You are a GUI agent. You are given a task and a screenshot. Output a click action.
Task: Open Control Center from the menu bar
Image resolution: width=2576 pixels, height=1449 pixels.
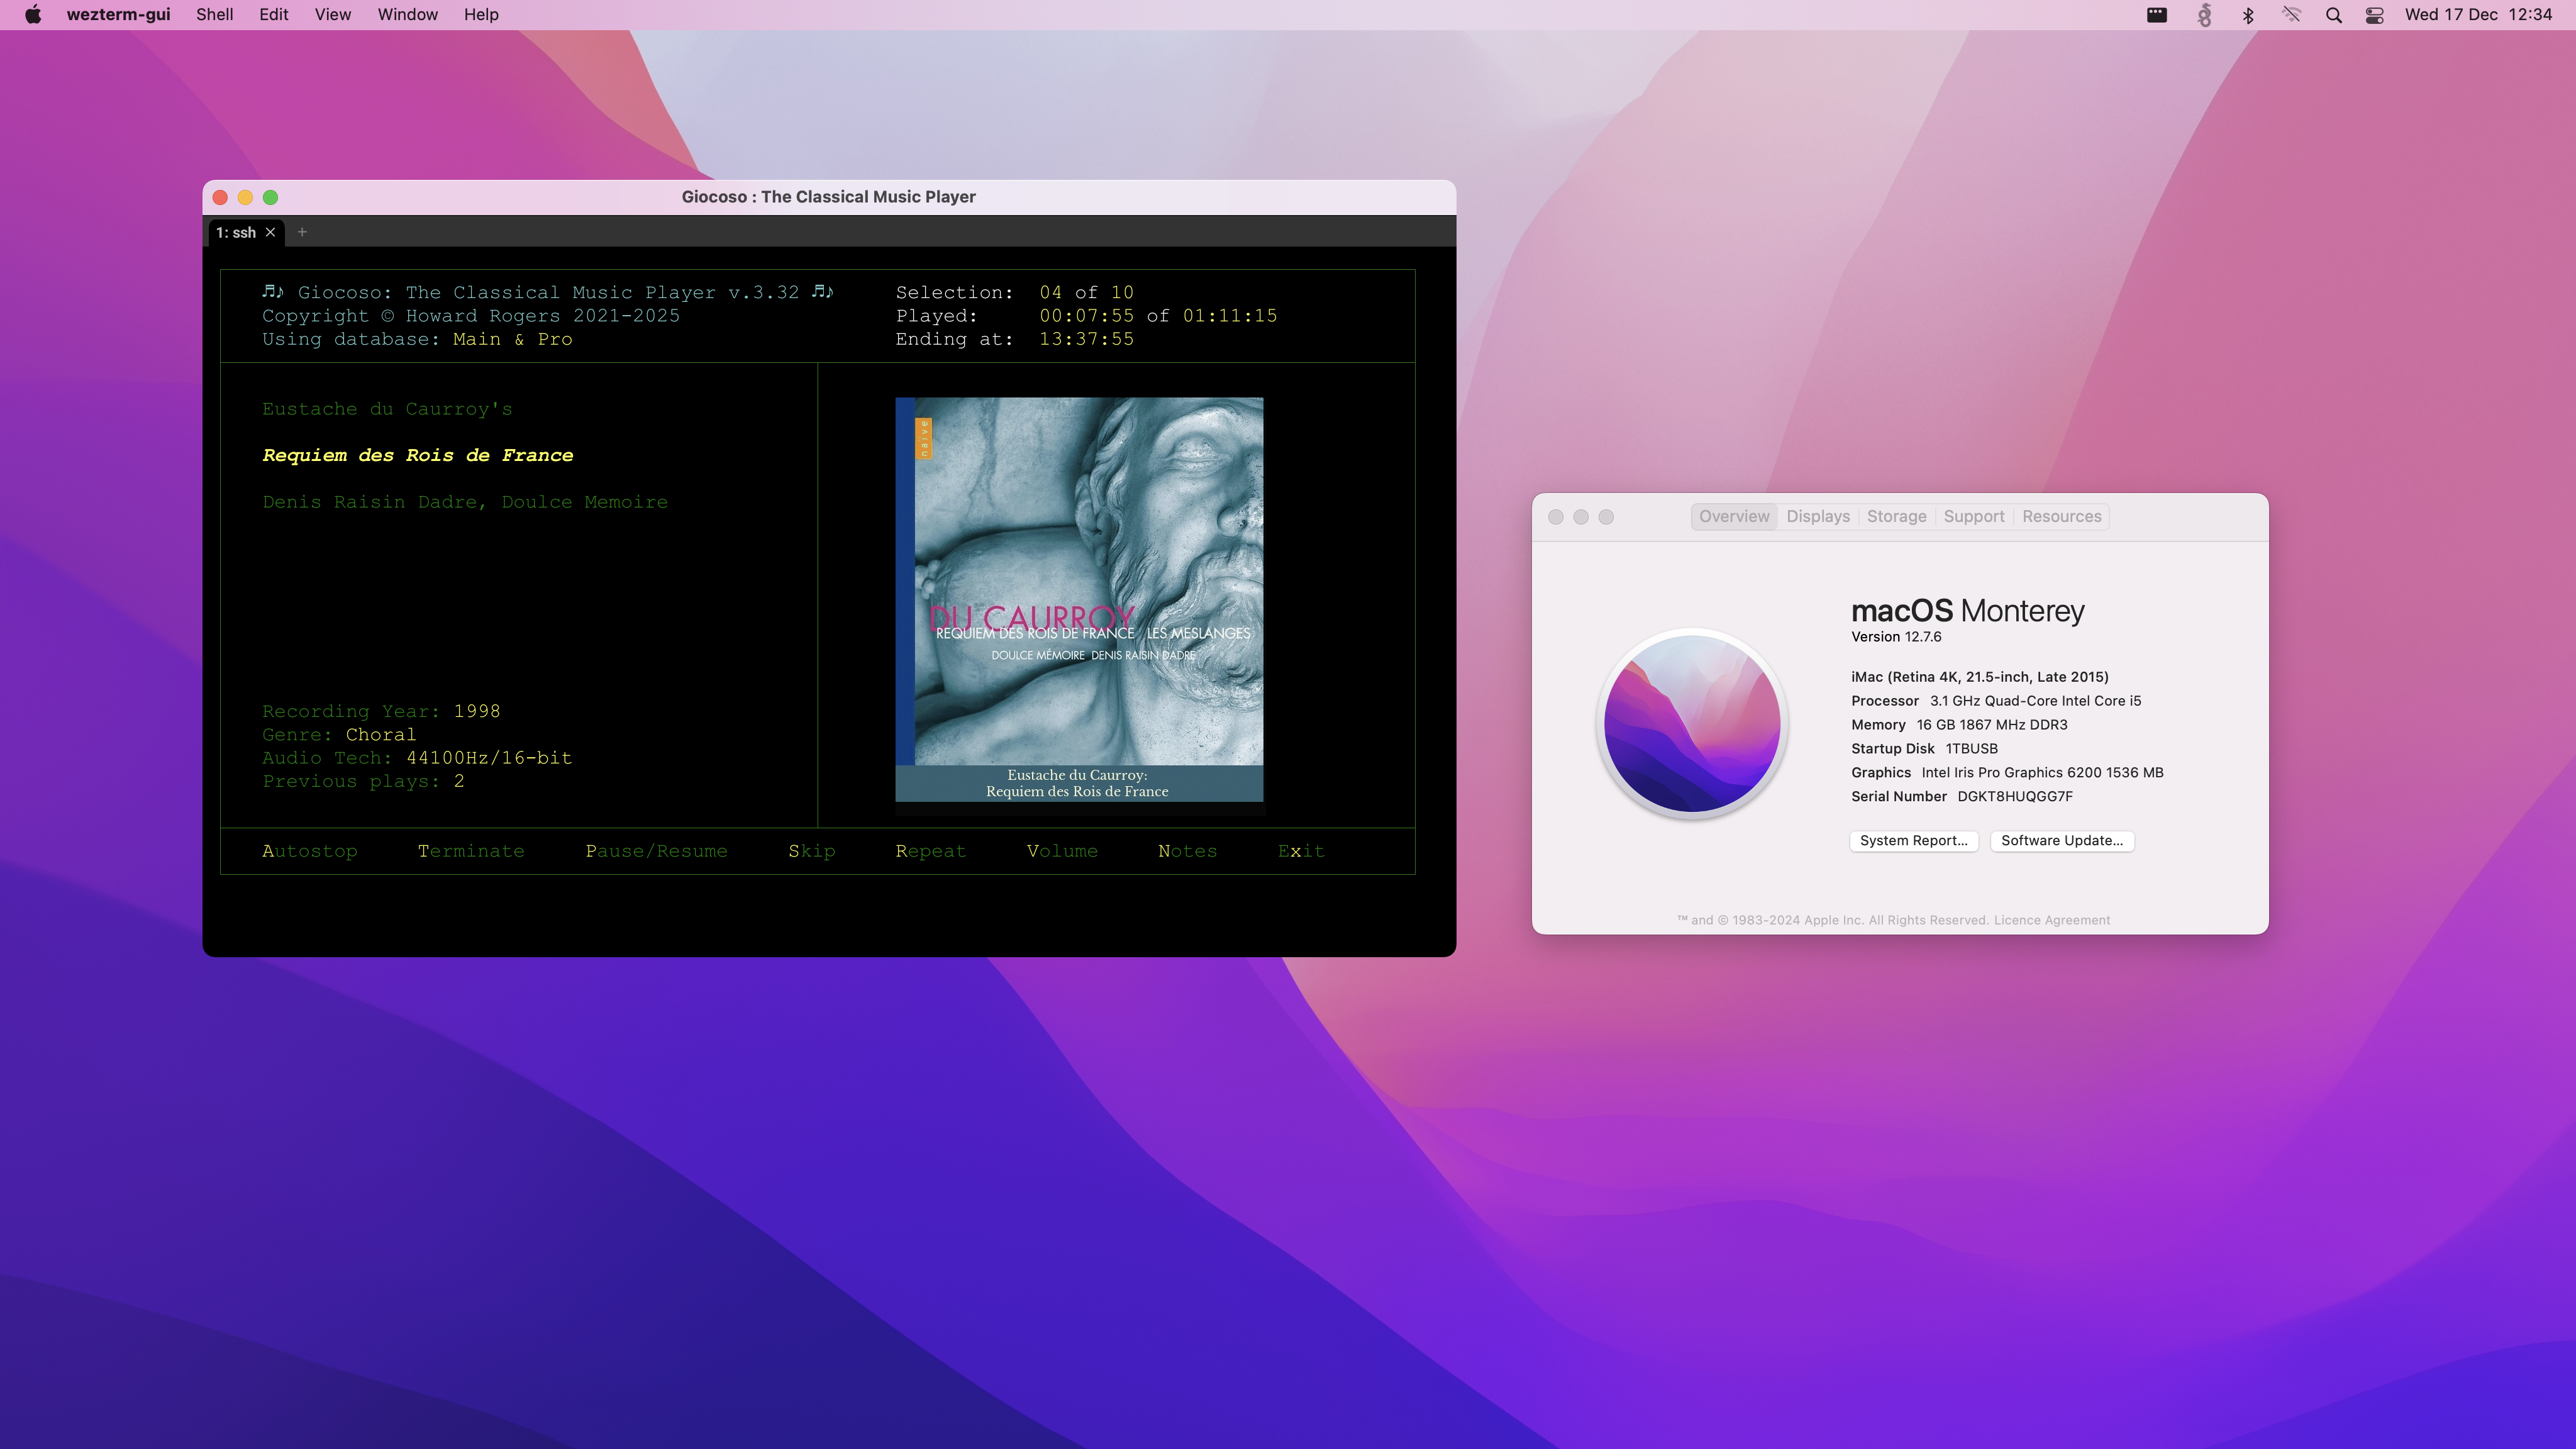(x=2375, y=14)
